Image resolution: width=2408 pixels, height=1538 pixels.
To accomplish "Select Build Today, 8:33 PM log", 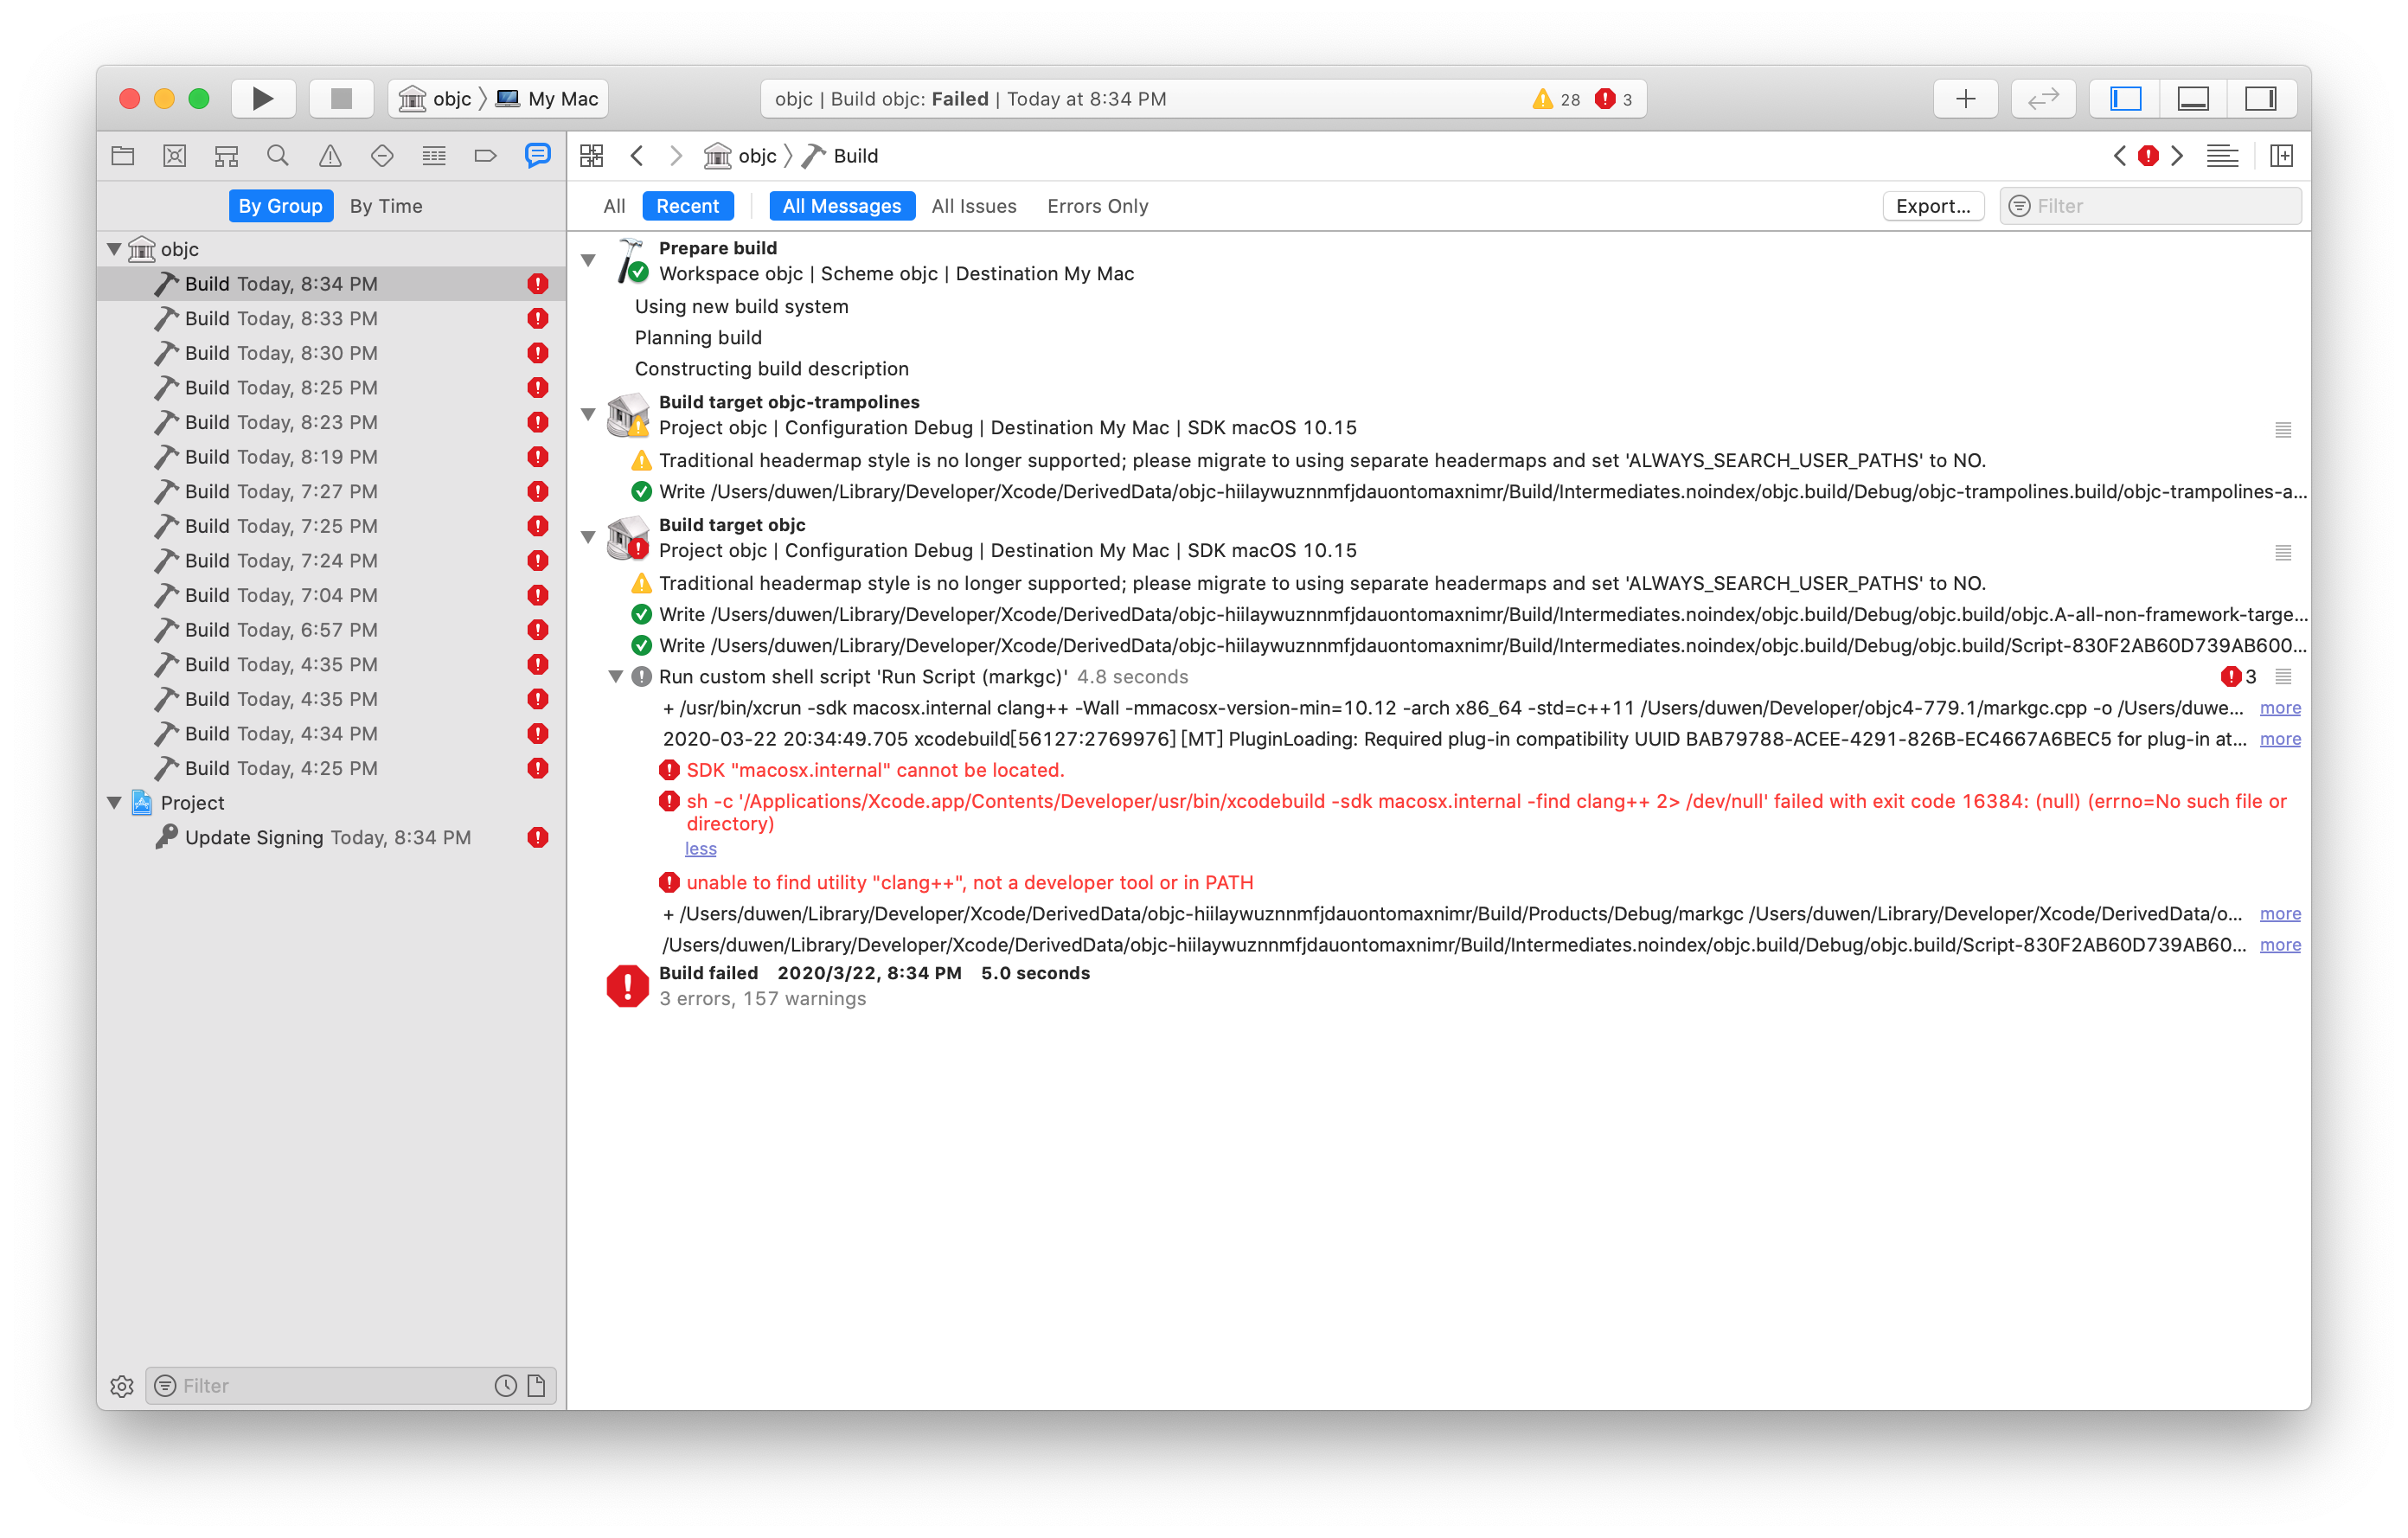I will coord(332,318).
